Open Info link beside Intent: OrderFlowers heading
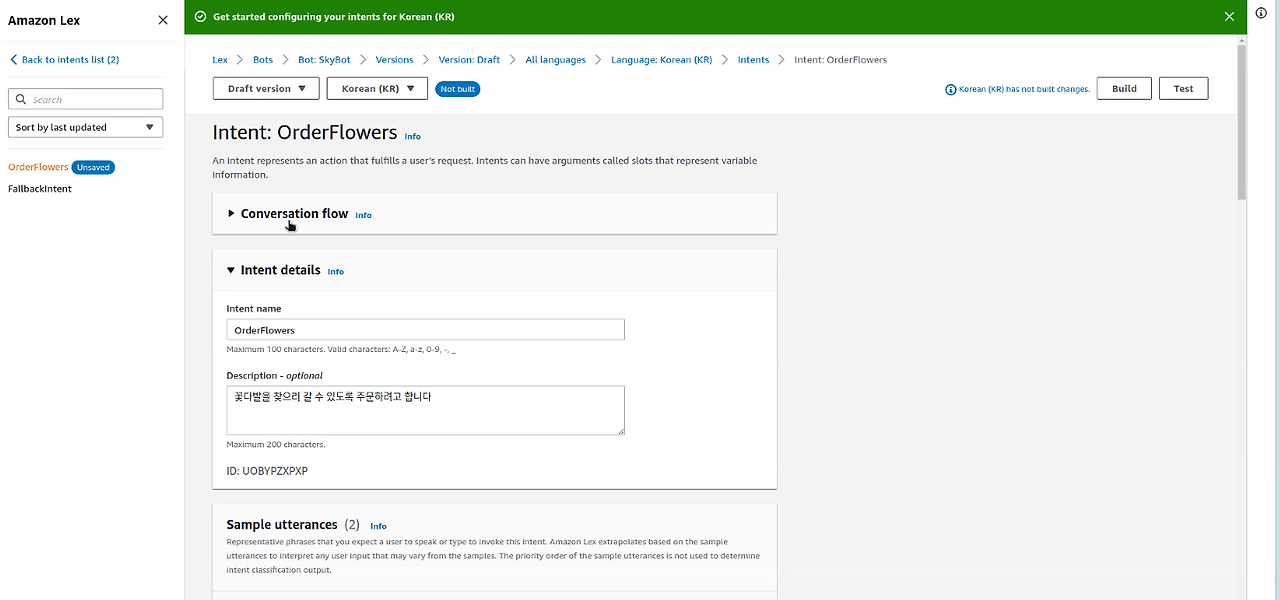This screenshot has width=1280, height=600. tap(412, 136)
